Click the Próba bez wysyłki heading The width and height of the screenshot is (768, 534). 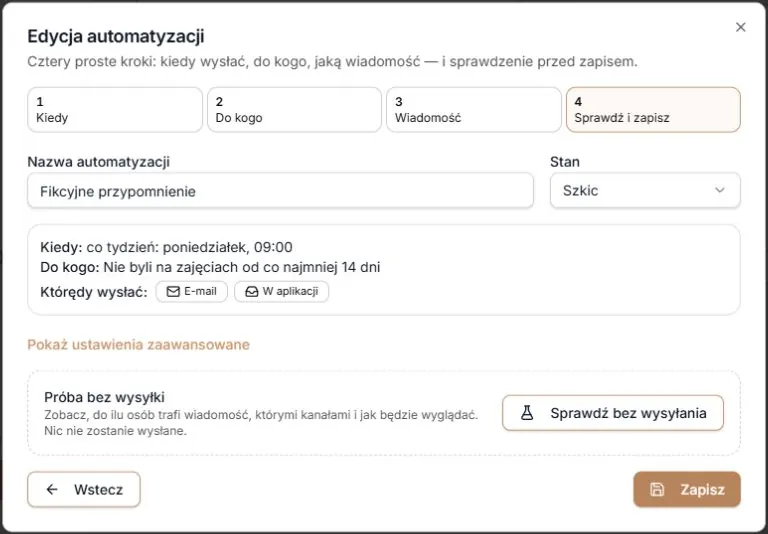(104, 397)
